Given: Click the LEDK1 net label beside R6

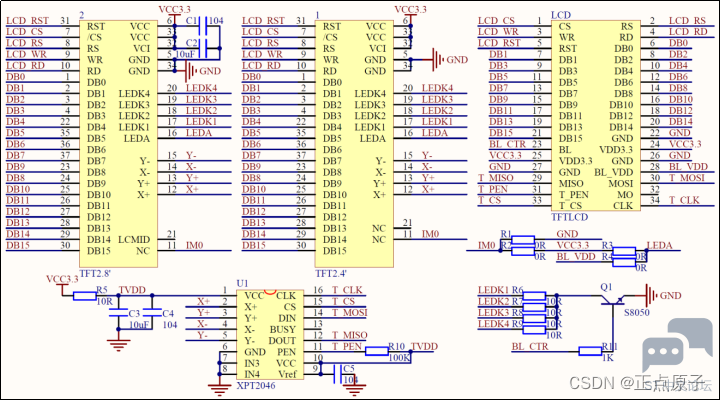Looking at the screenshot, I should 493,290.
